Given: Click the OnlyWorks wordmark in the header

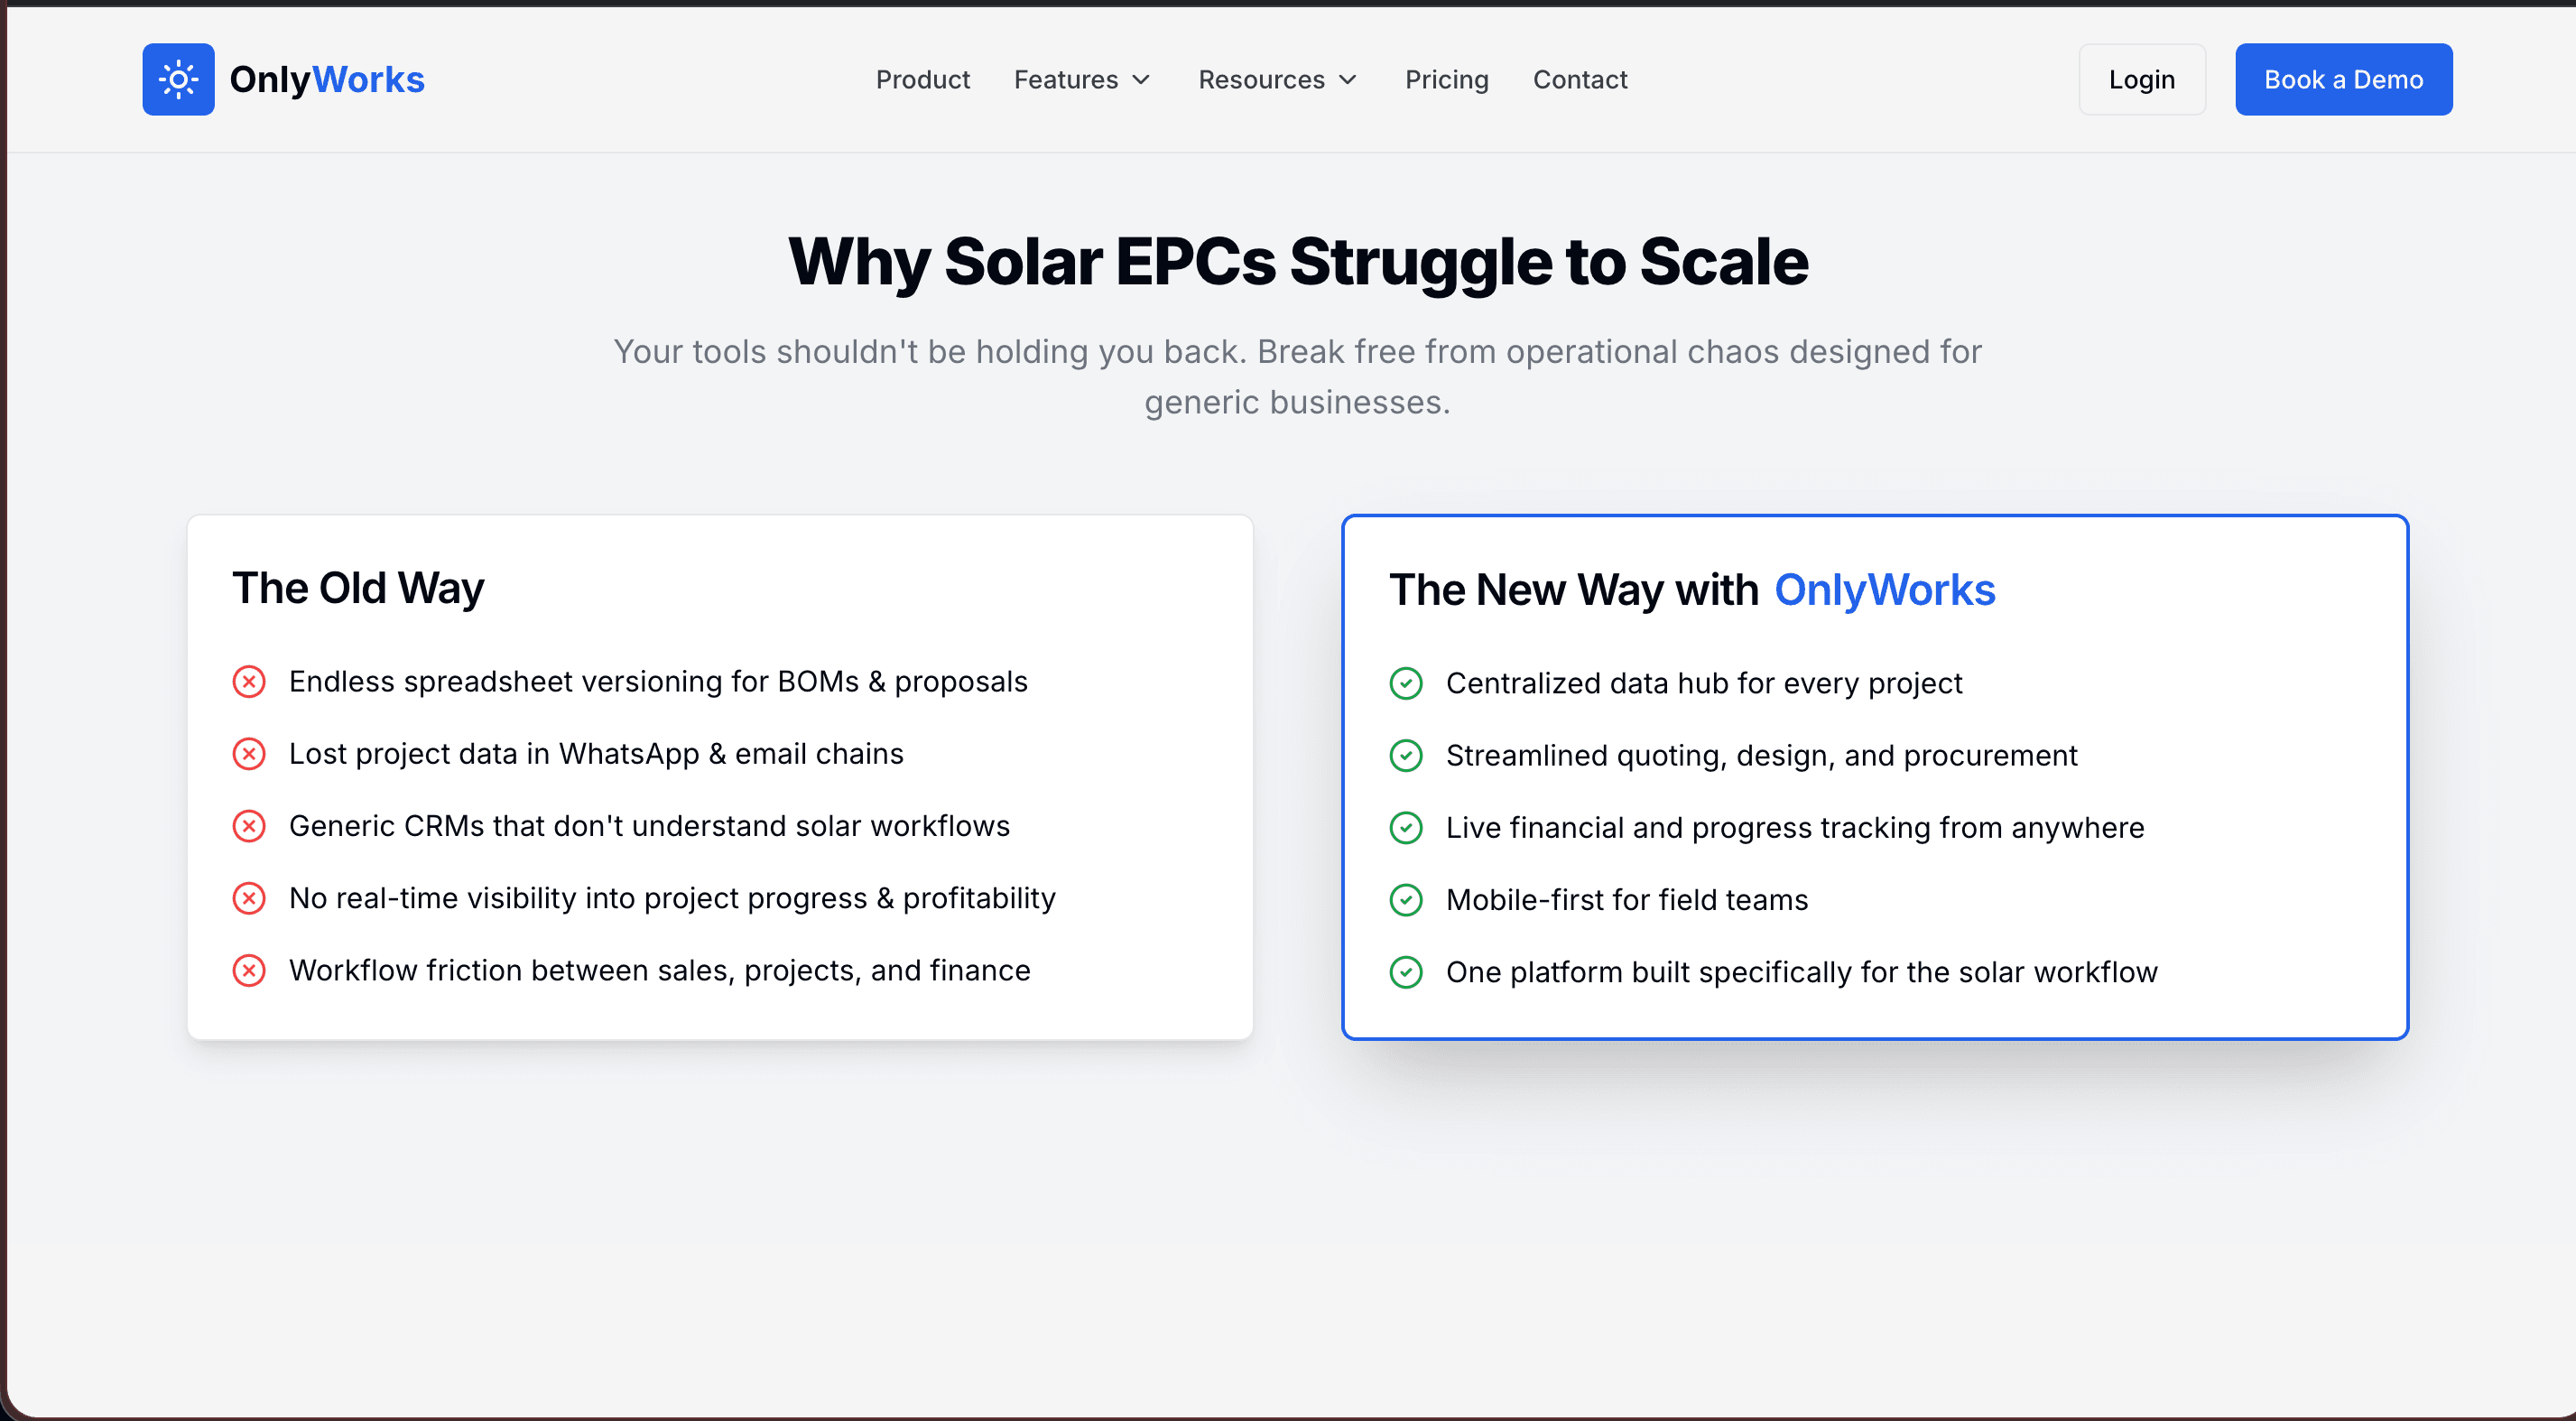Looking at the screenshot, I should pyautogui.click(x=328, y=79).
